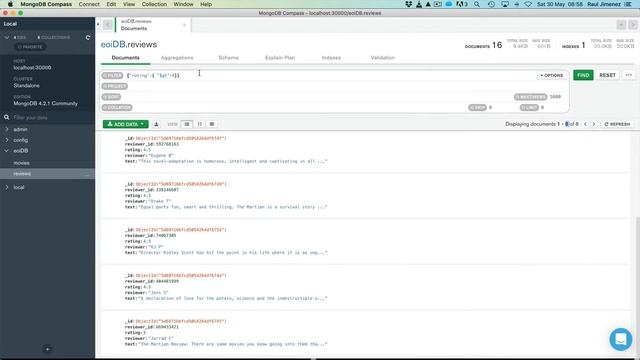
Task: Collapse the eoiDB database
Action: pos(7,151)
